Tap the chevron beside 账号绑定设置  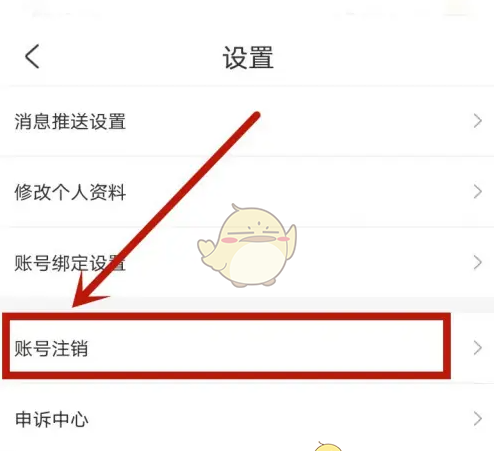pos(478,263)
